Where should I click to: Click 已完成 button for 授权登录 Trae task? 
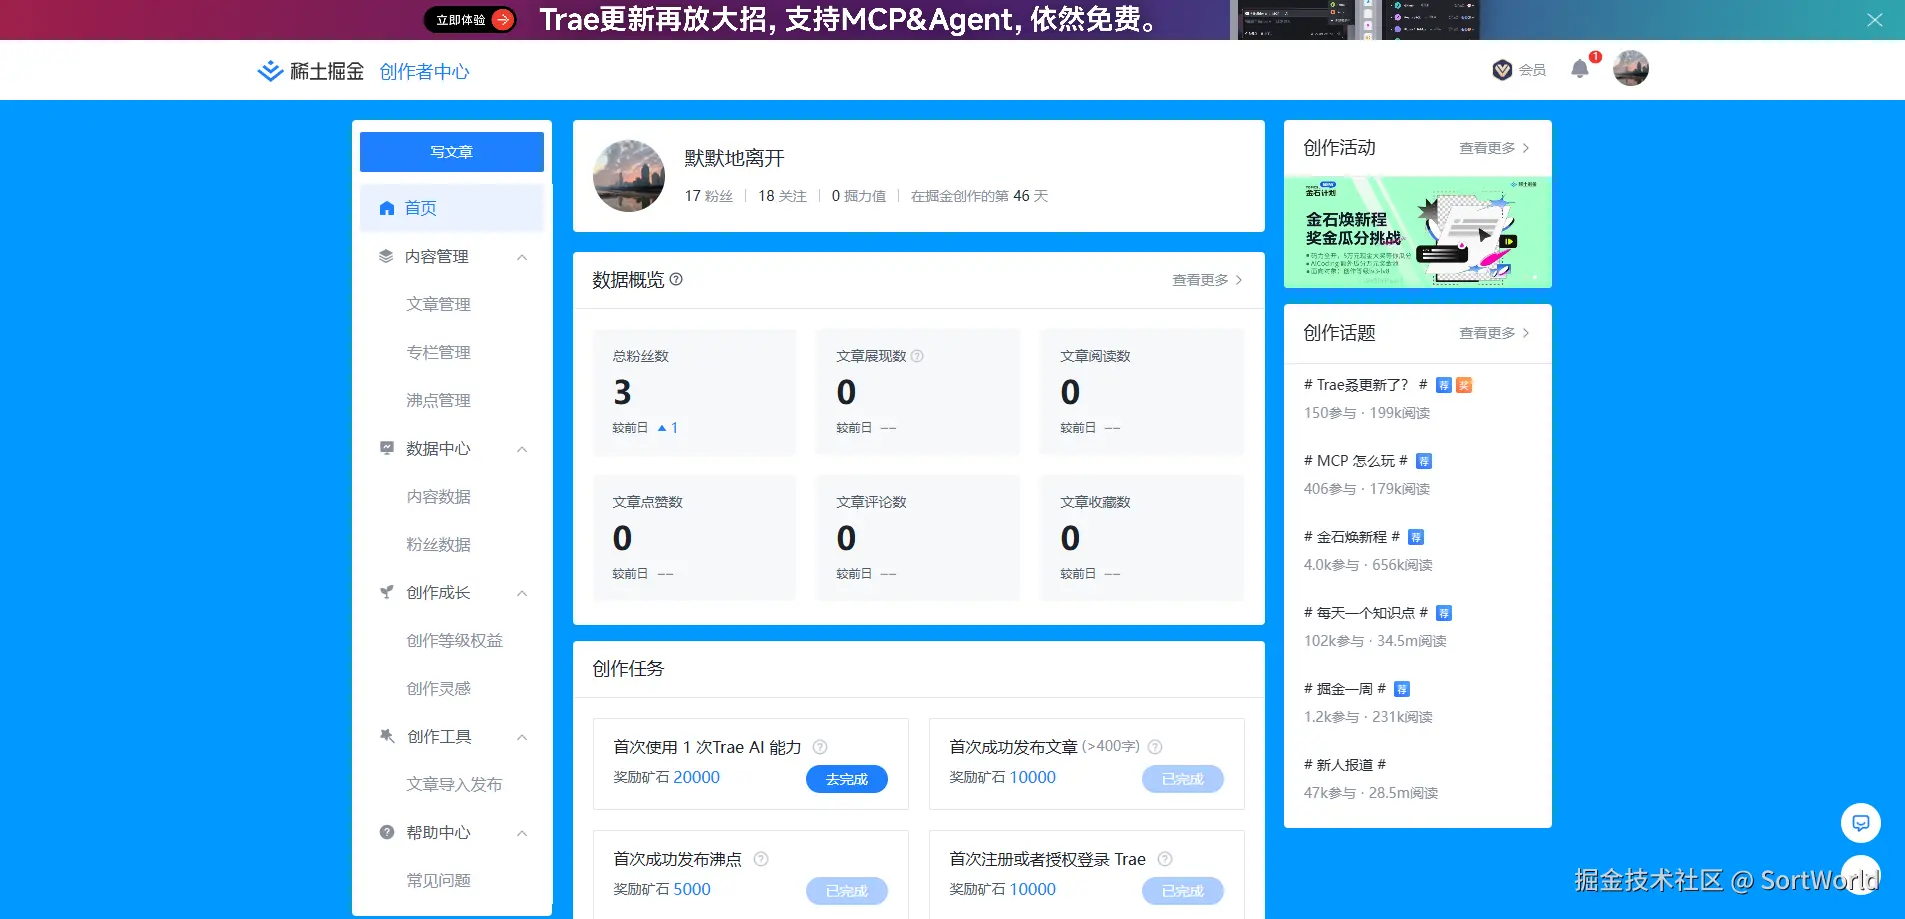1183,891
